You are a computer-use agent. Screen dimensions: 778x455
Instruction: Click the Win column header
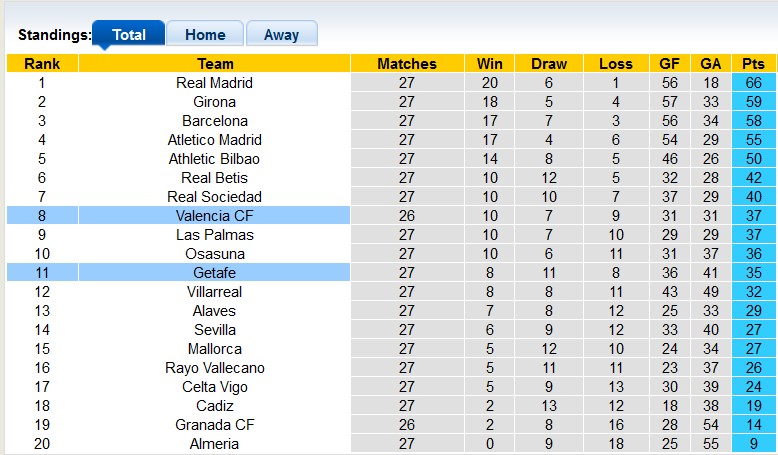(490, 64)
